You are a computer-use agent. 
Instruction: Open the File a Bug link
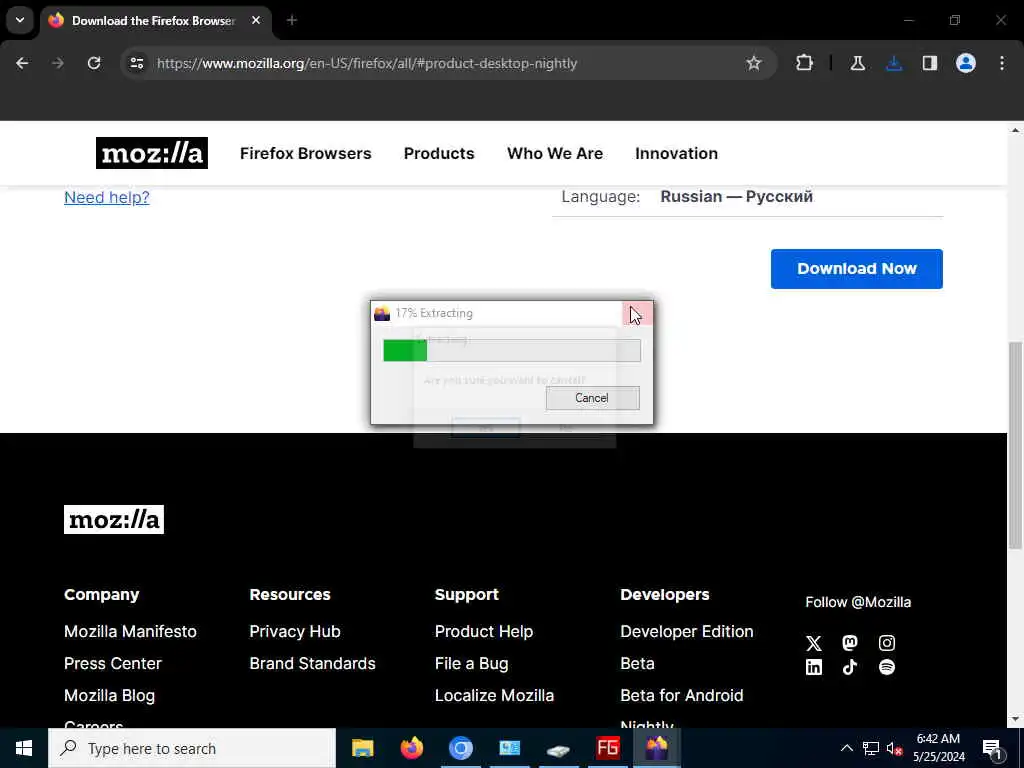click(472, 664)
